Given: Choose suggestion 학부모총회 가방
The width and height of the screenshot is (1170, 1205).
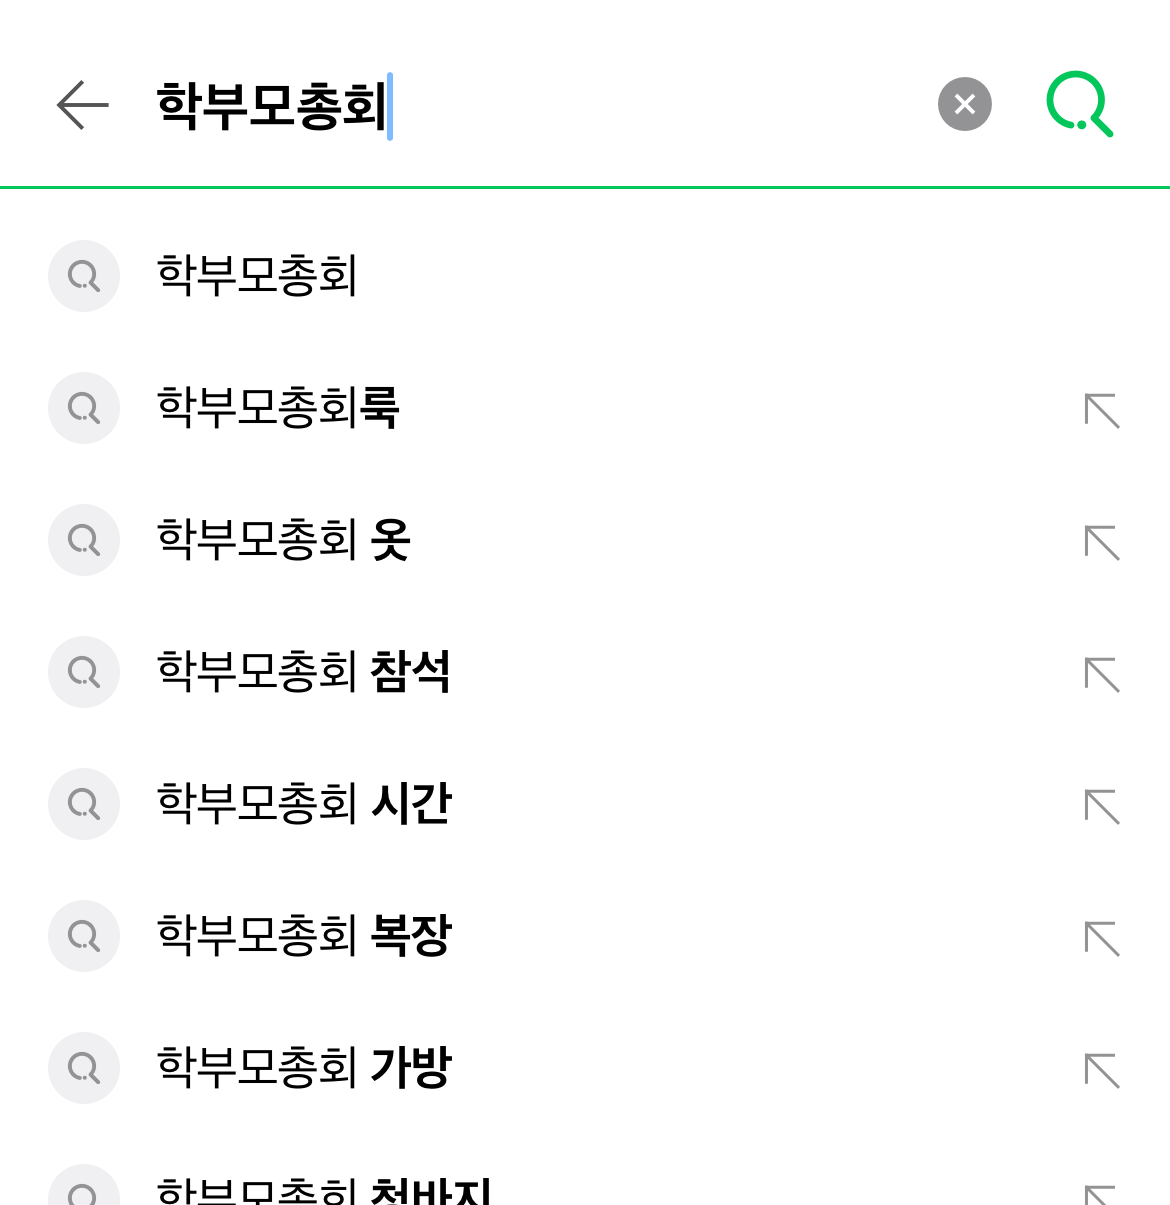Looking at the screenshot, I should coord(585,1068).
